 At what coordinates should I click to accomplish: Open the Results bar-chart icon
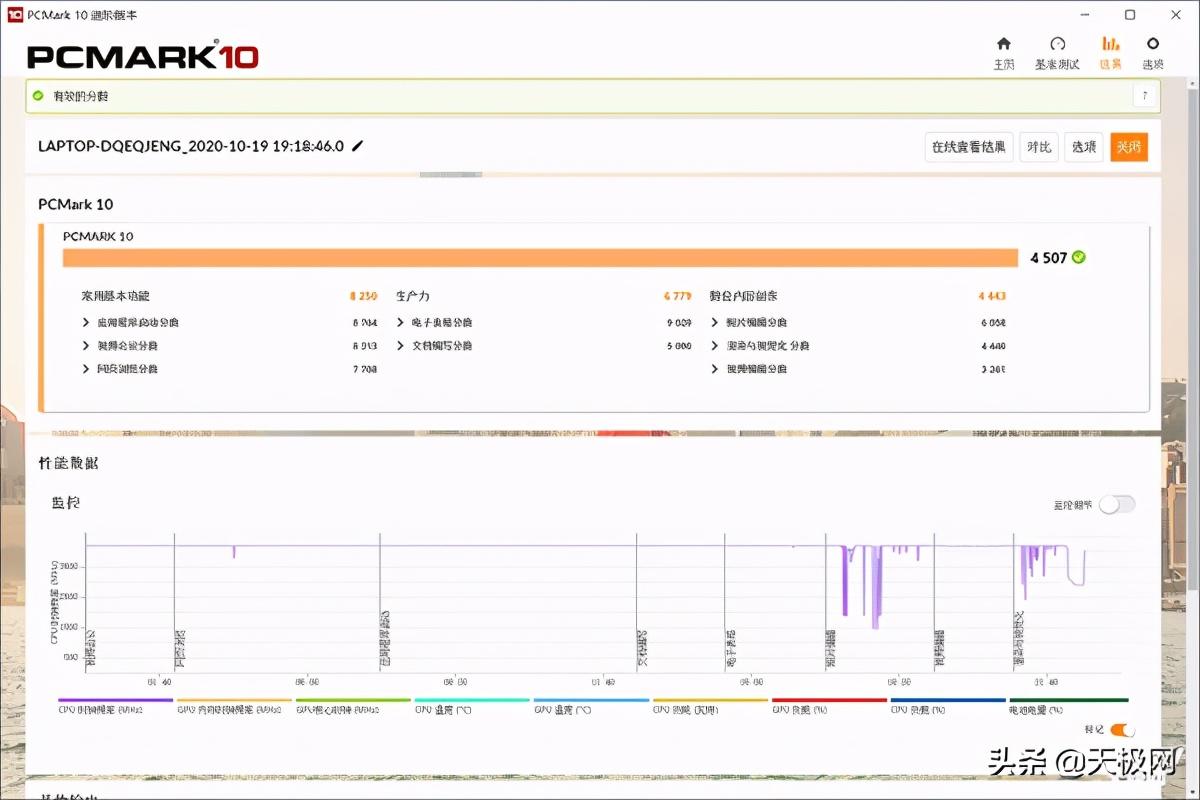point(1111,44)
